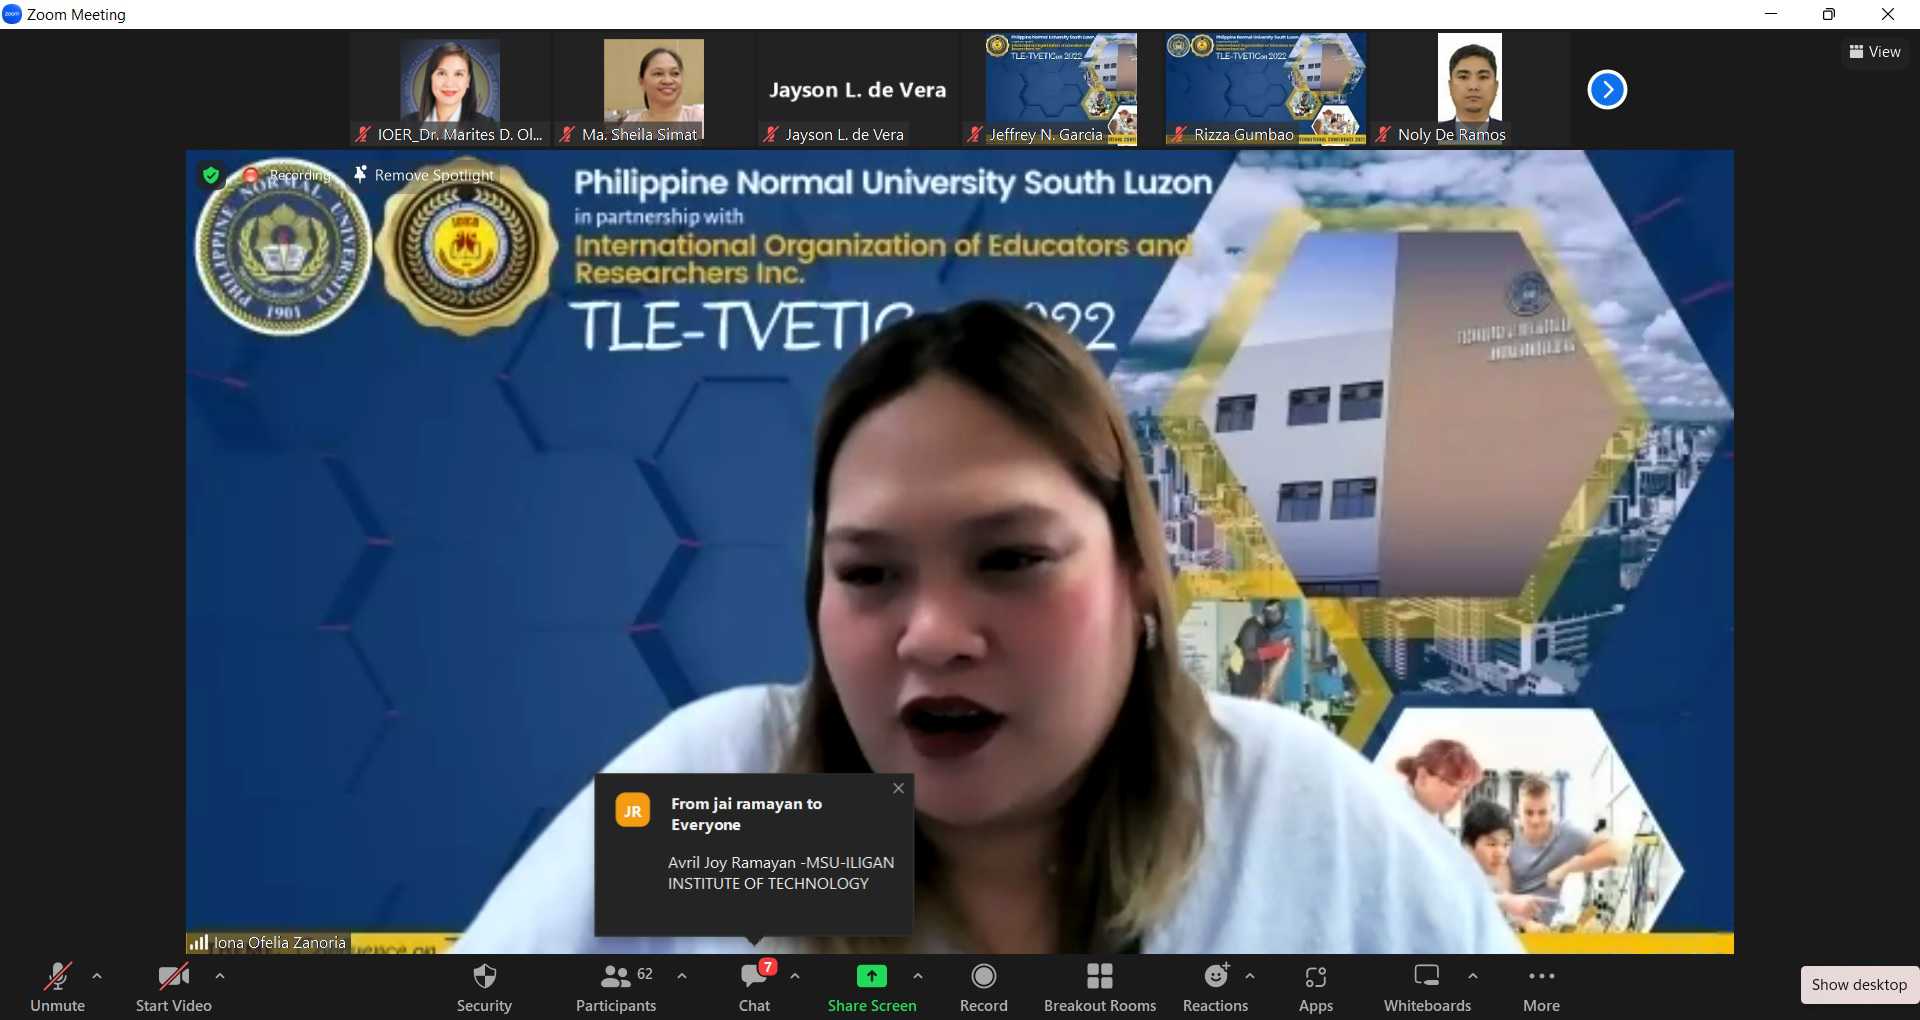The image size is (1920, 1020).
Task: Record the meeting
Action: (x=983, y=985)
